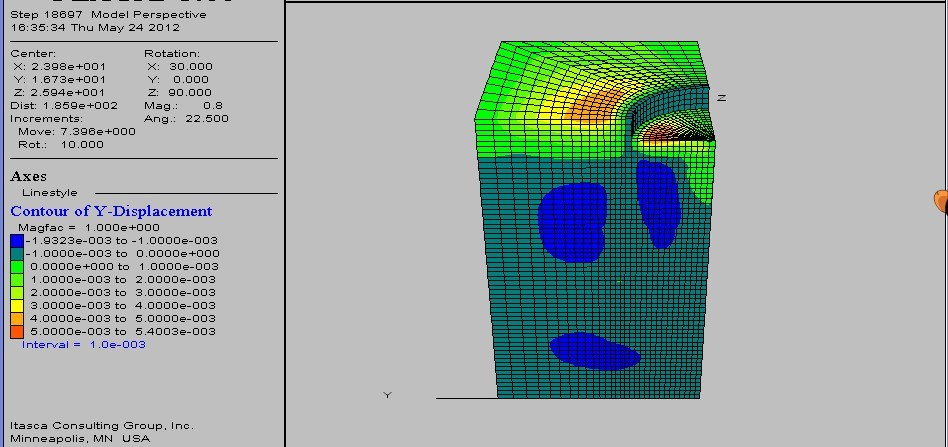The width and height of the screenshot is (948, 447).
Task: Click the red-orange 5.0000e-003 legend swatch
Action: pyautogui.click(x=17, y=332)
